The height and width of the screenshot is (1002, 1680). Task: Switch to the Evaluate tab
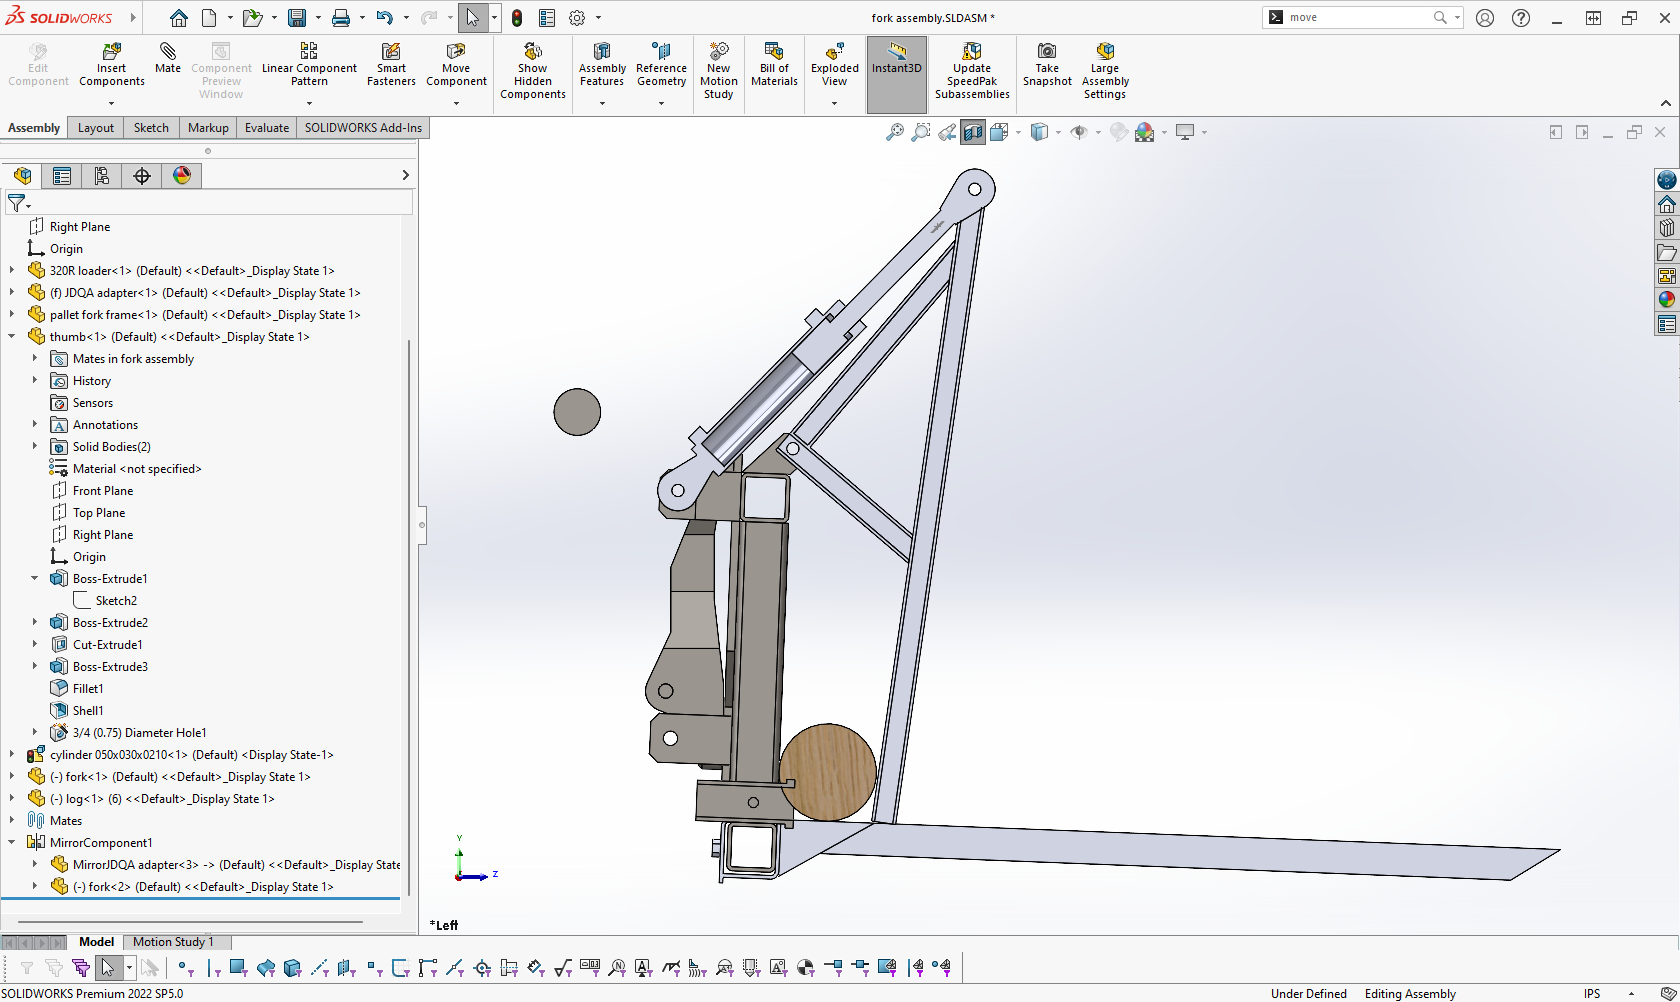(x=267, y=128)
